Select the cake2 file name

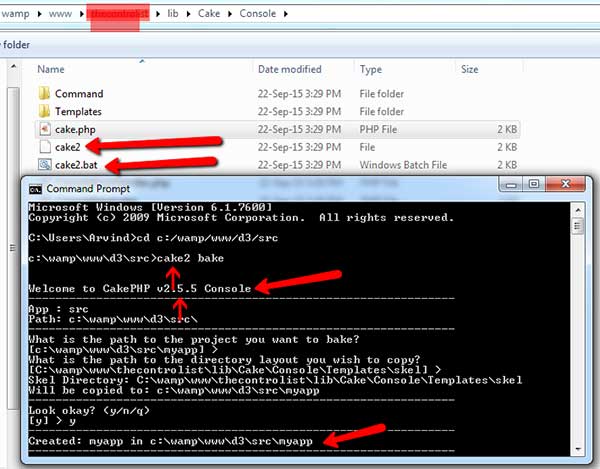(x=68, y=147)
